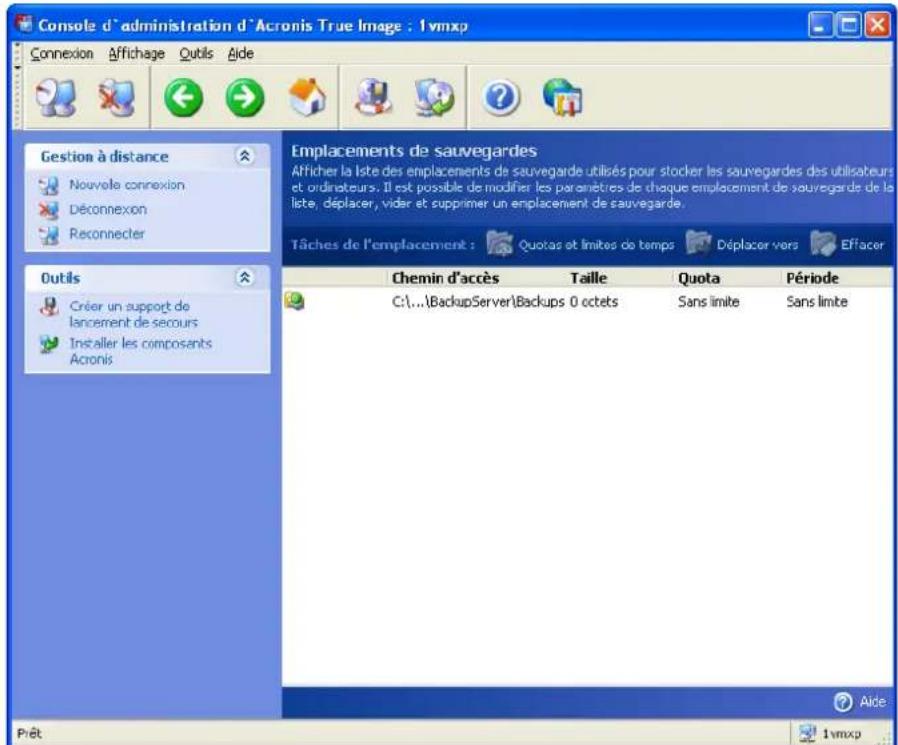Click the 1vmxp computer icon in status bar

point(808,734)
